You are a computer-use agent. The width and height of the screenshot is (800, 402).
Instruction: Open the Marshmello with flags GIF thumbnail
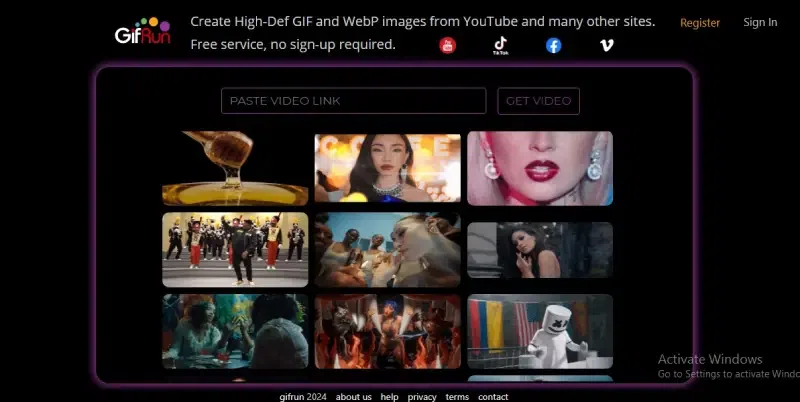coord(540,331)
